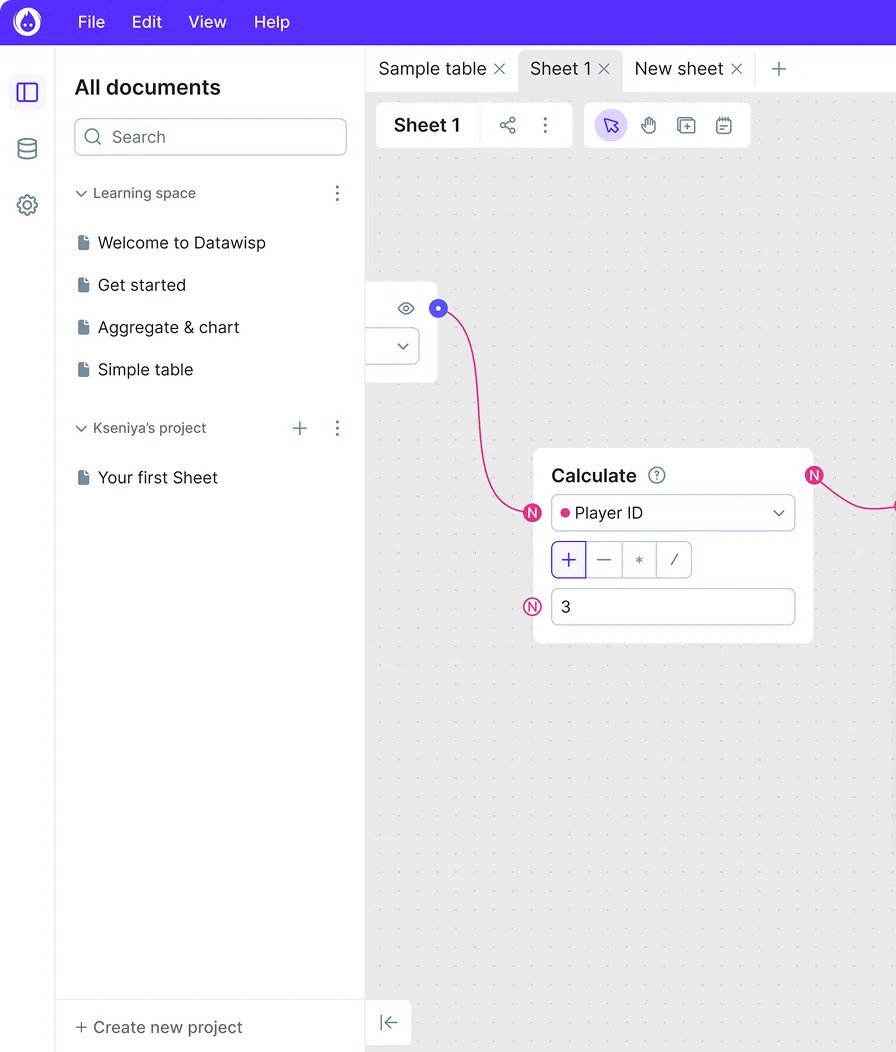
Task: Open the Simple table document
Action: click(x=145, y=369)
